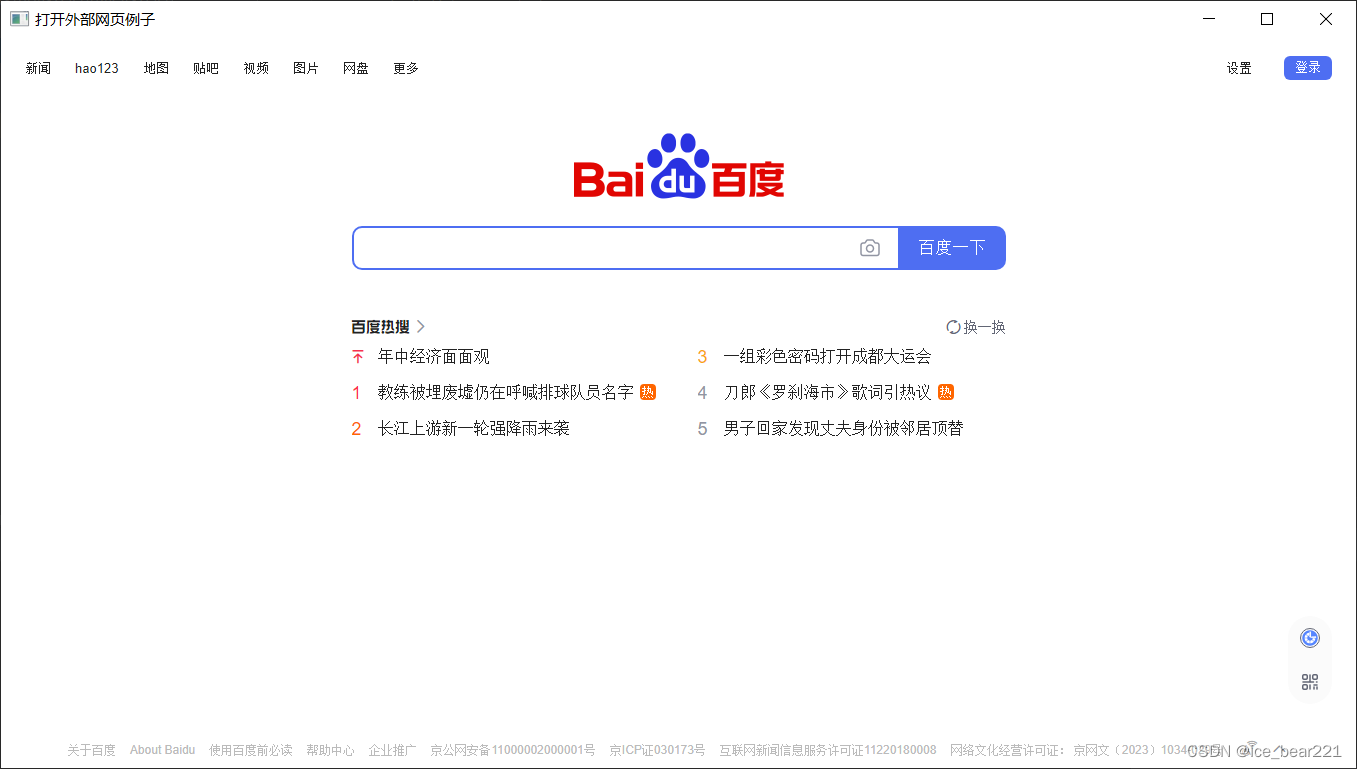The image size is (1357, 769).
Task: Open the 地图 navigation link
Action: (156, 68)
